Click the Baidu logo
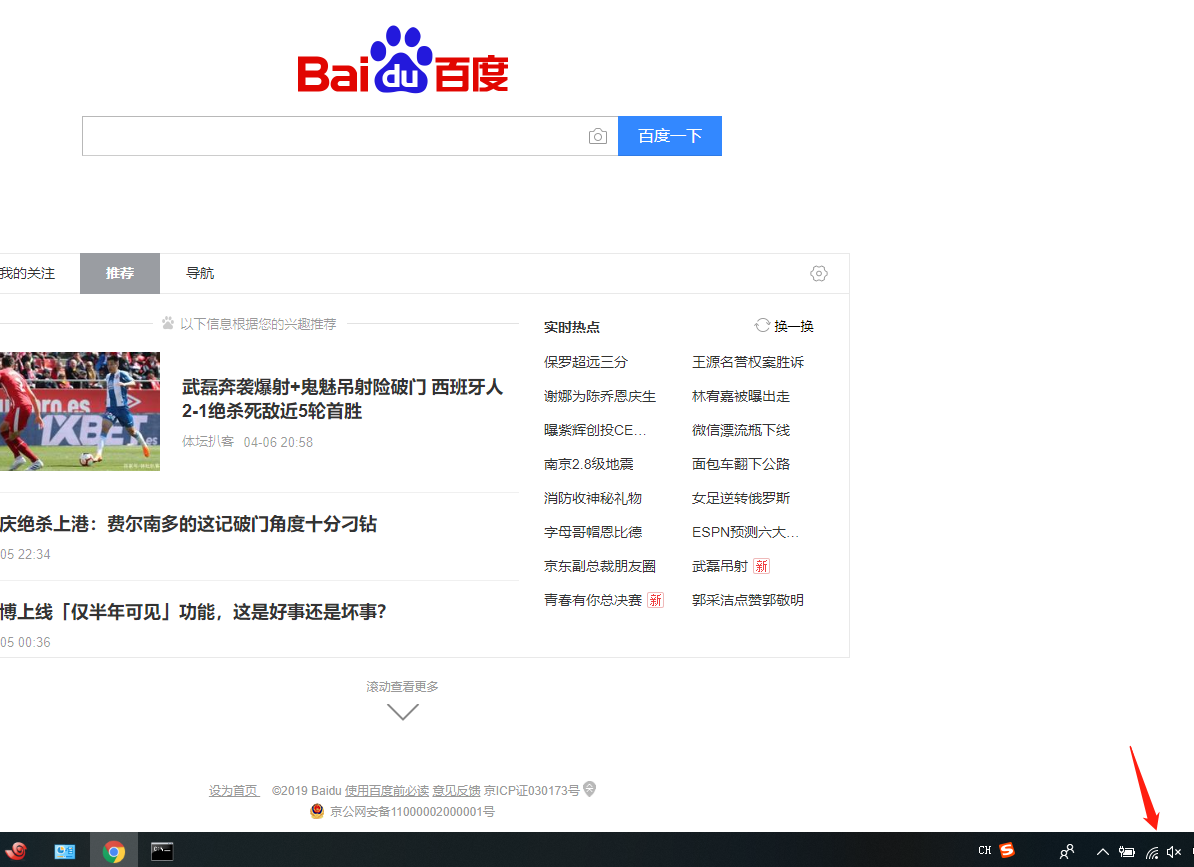The height and width of the screenshot is (867, 1194). (x=403, y=60)
